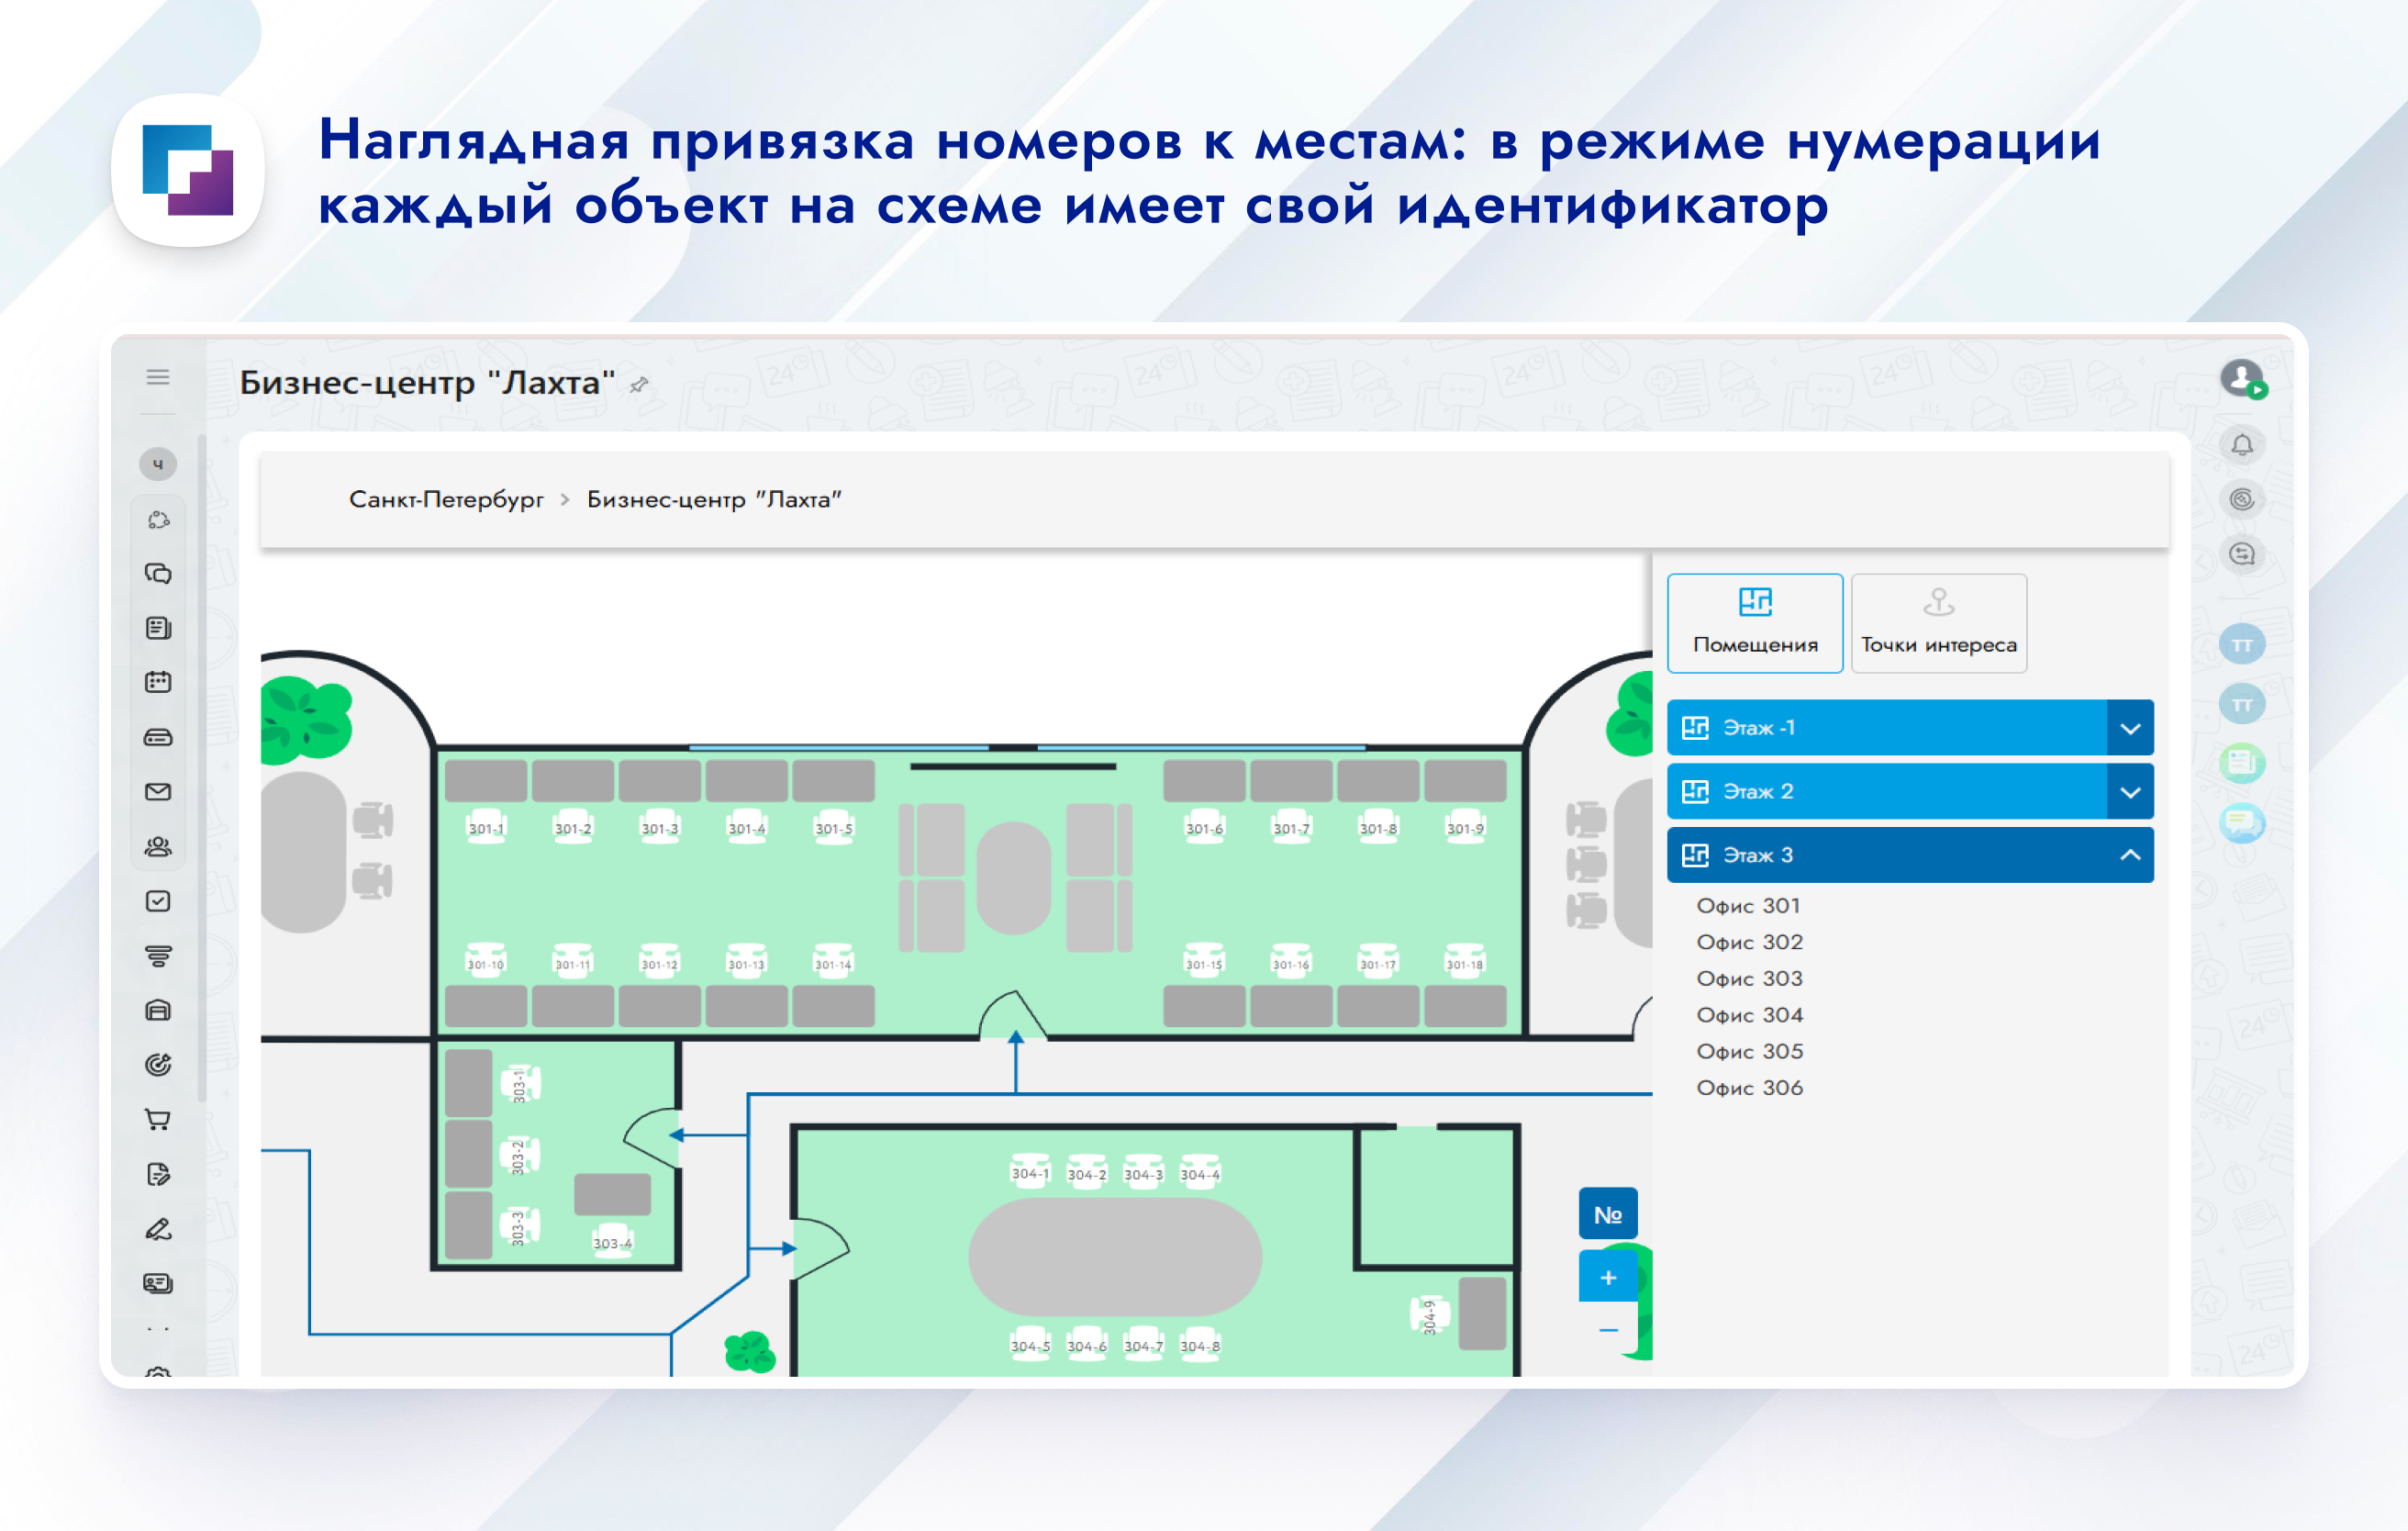Screen dimensions: 2408x1531
Task: Click the Этаж -1 floor header label
Action: (1759, 728)
